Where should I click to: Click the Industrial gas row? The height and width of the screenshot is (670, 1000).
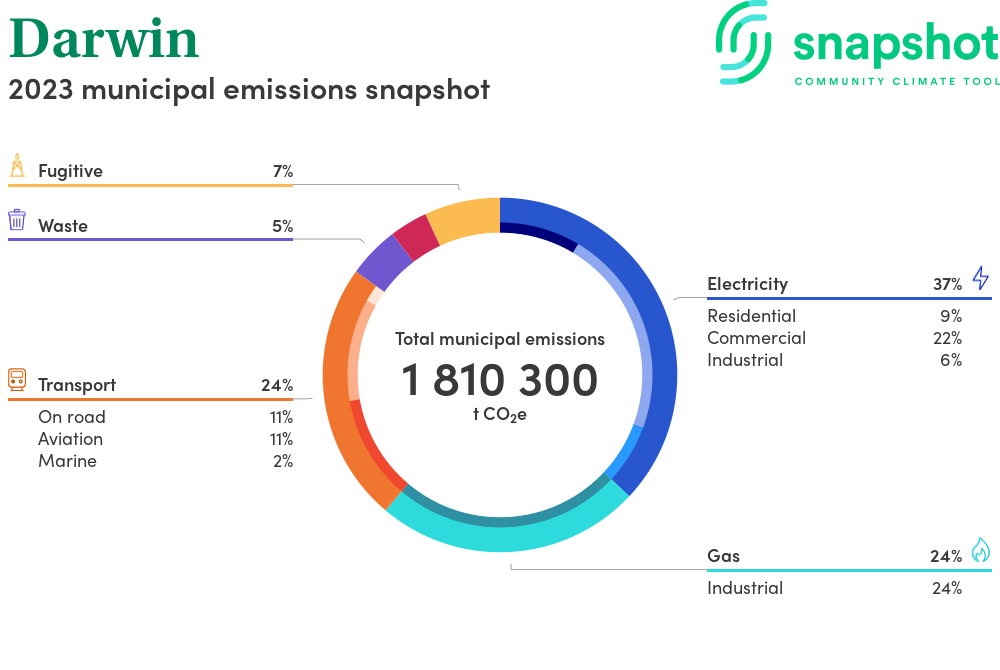coord(833,588)
